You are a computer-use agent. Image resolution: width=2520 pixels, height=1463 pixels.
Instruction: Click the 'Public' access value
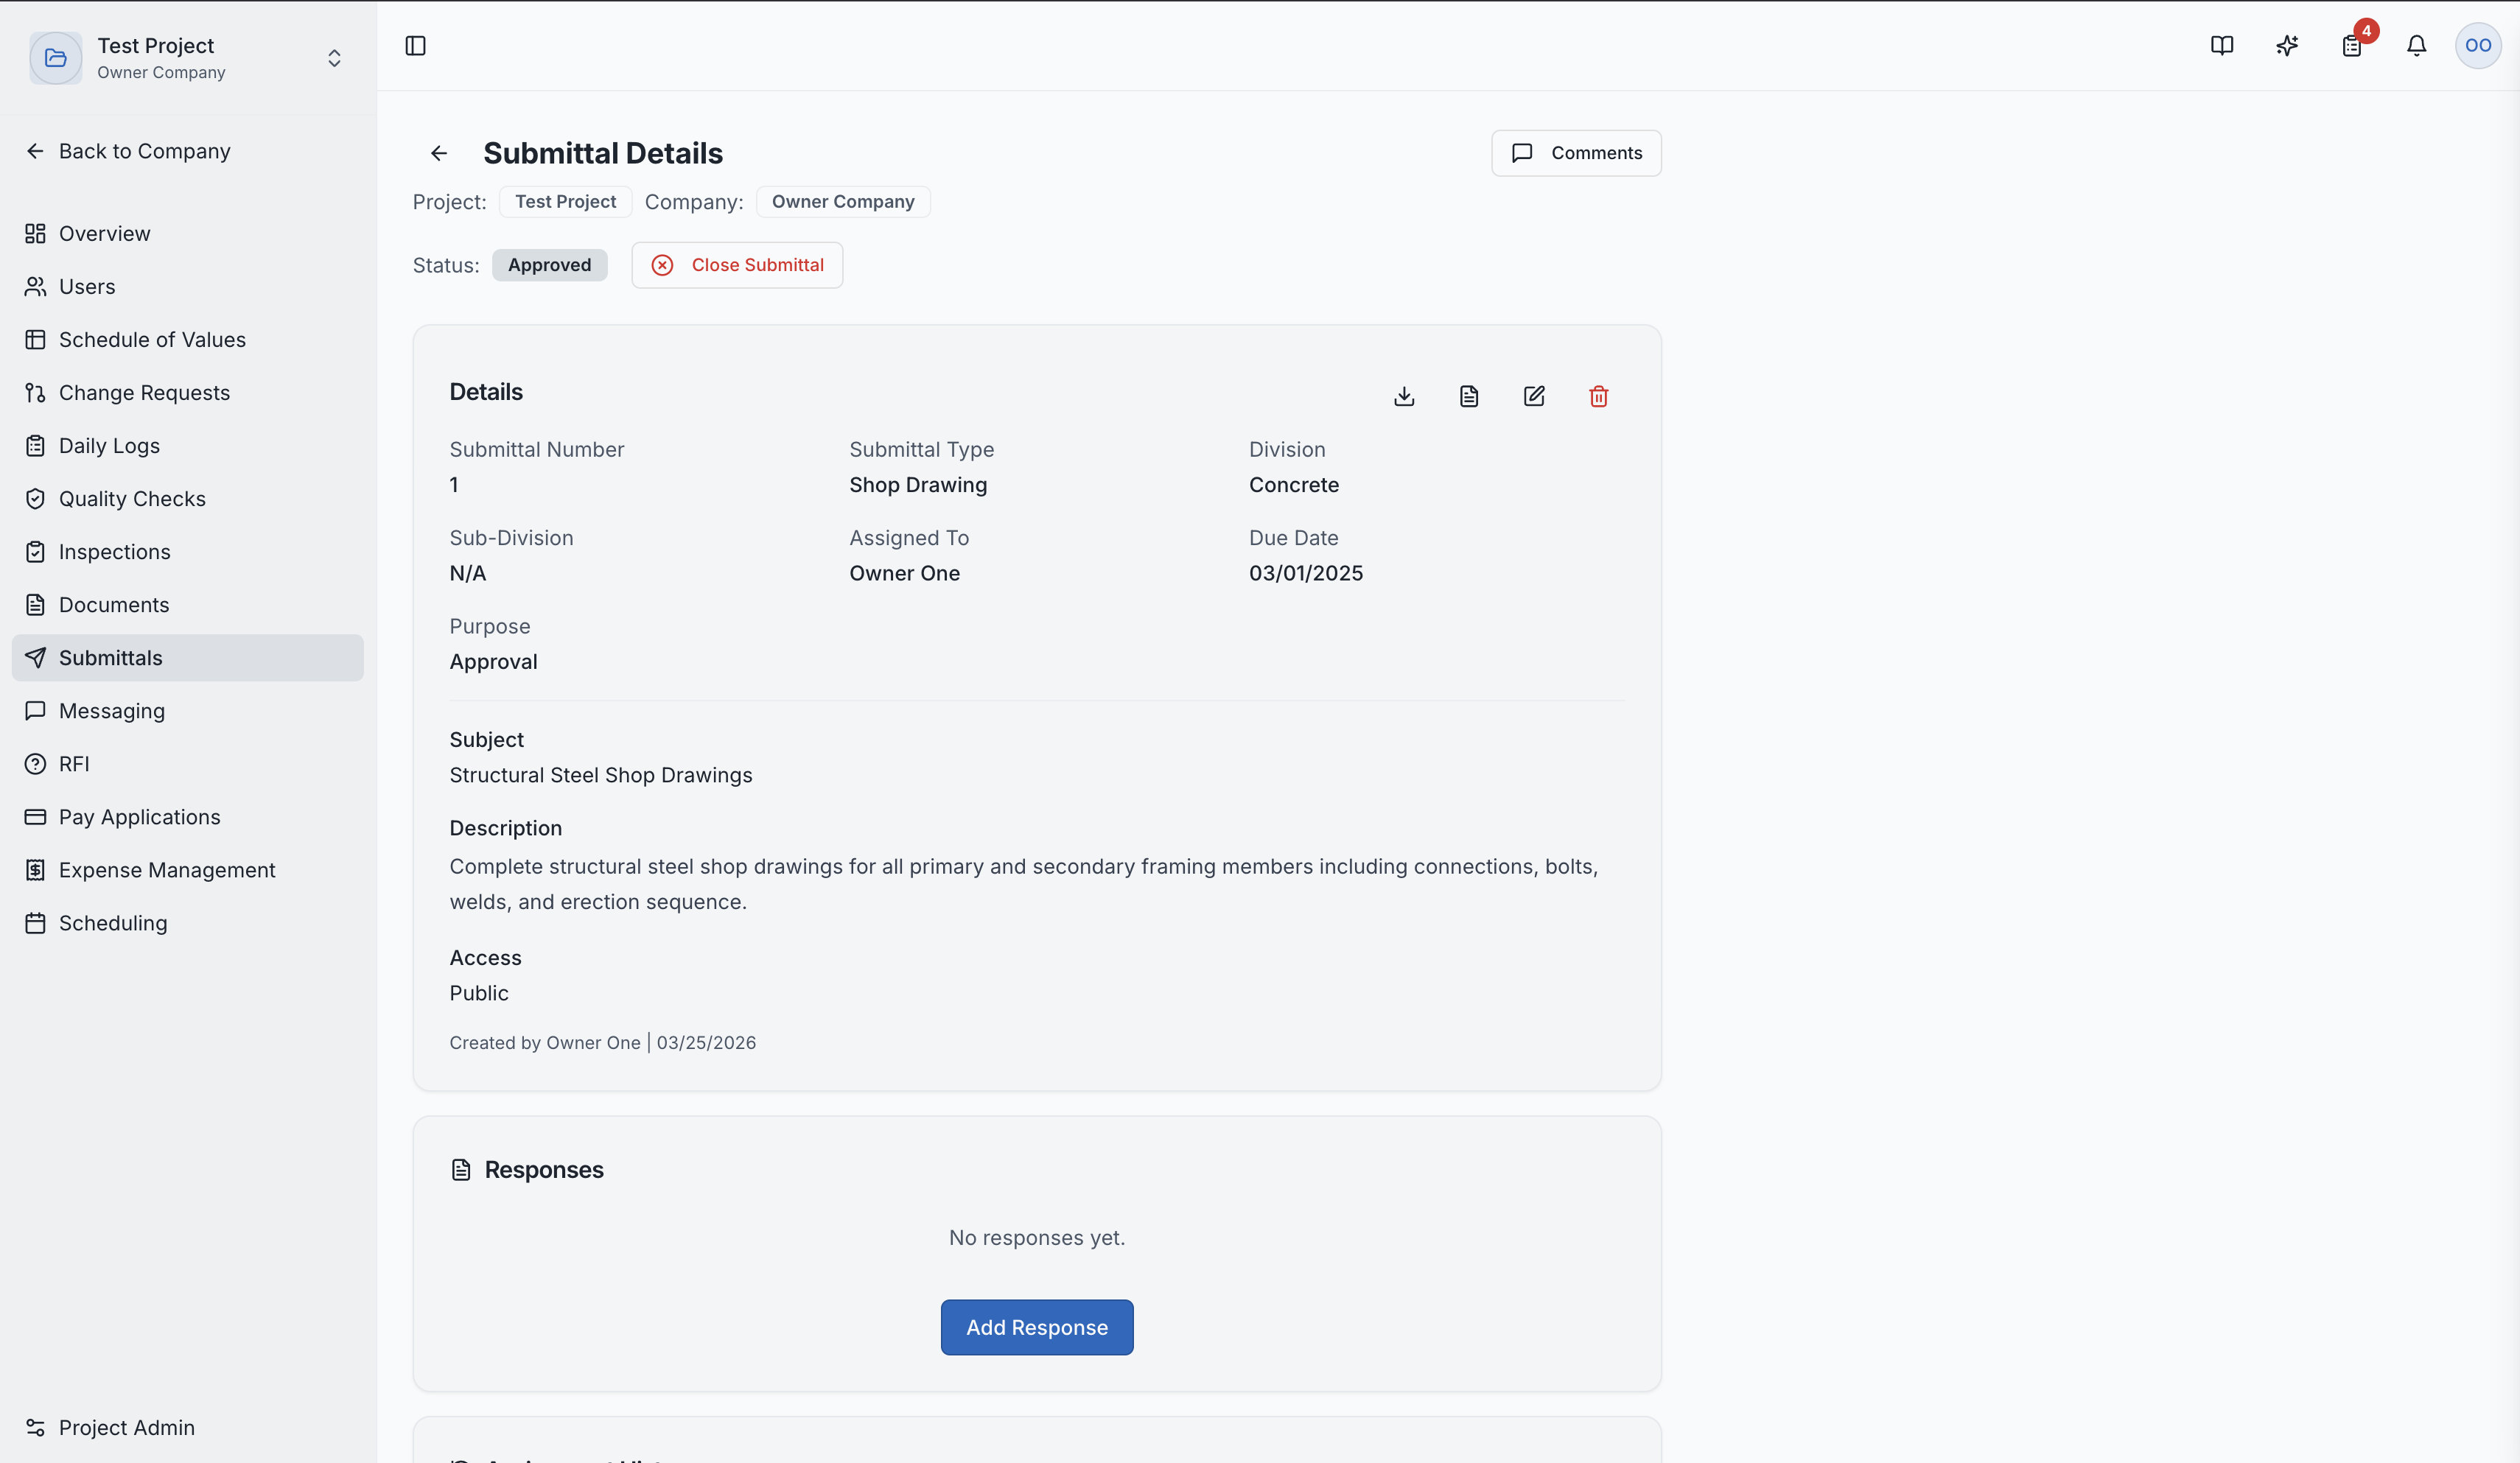478,993
